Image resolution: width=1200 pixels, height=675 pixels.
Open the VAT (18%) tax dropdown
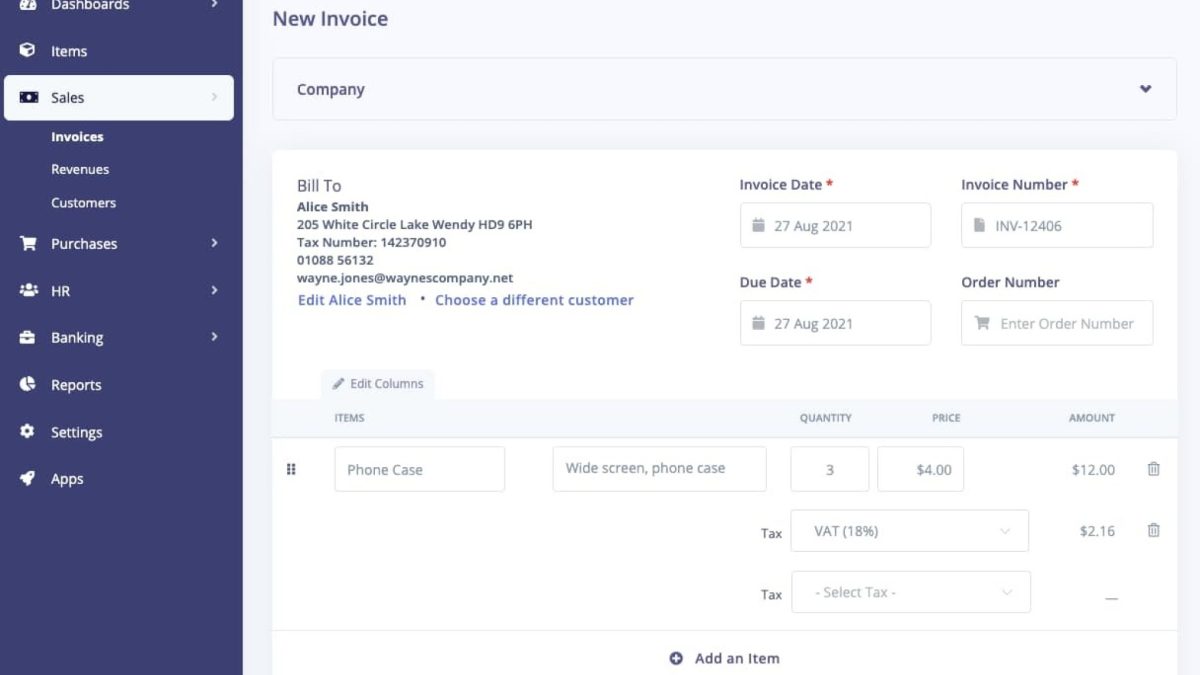[909, 531]
